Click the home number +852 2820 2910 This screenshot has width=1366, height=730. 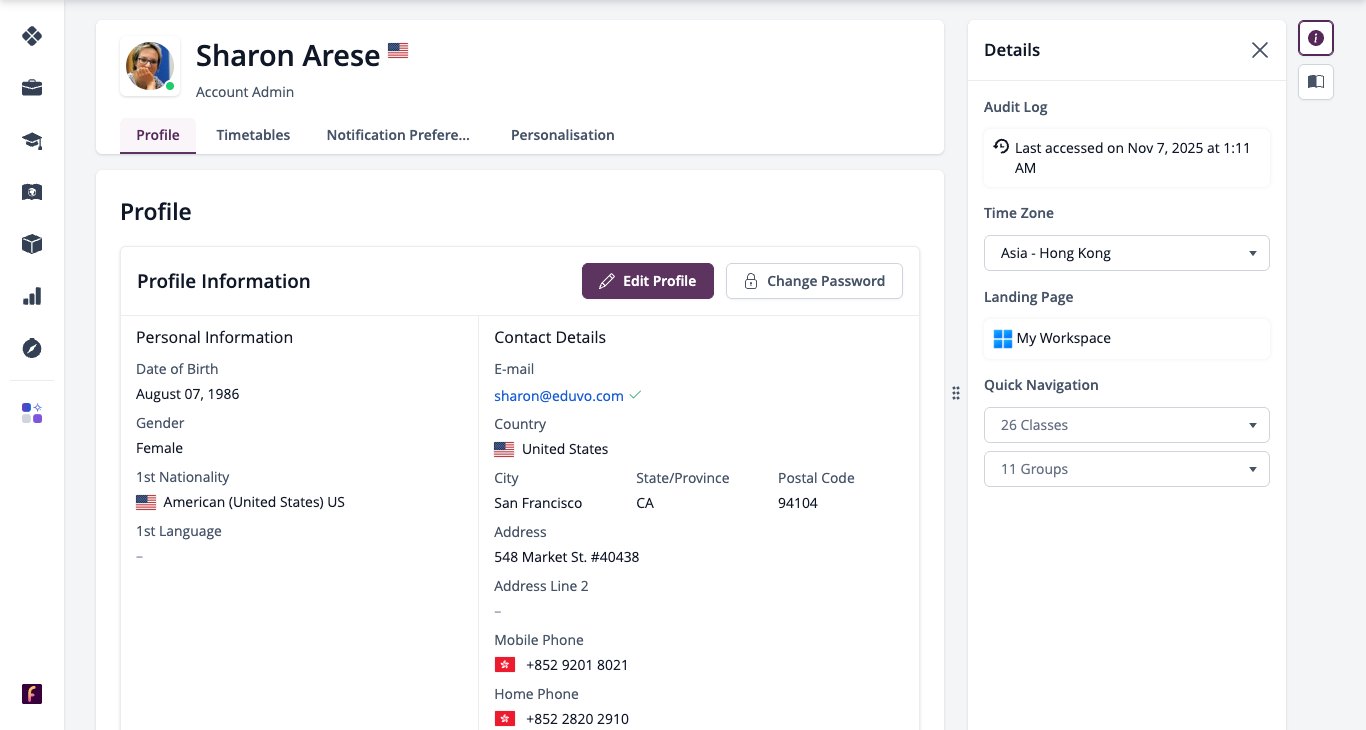(577, 719)
